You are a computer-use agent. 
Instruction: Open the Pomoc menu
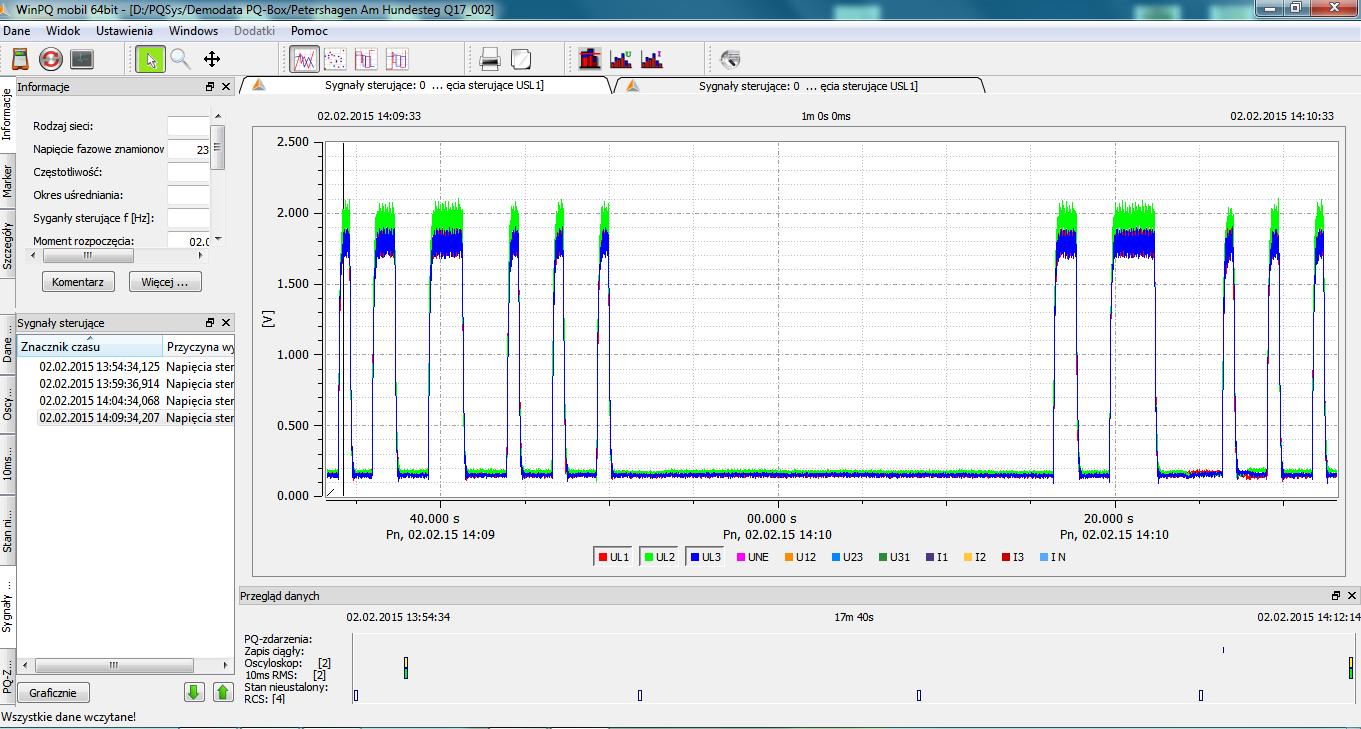point(309,31)
